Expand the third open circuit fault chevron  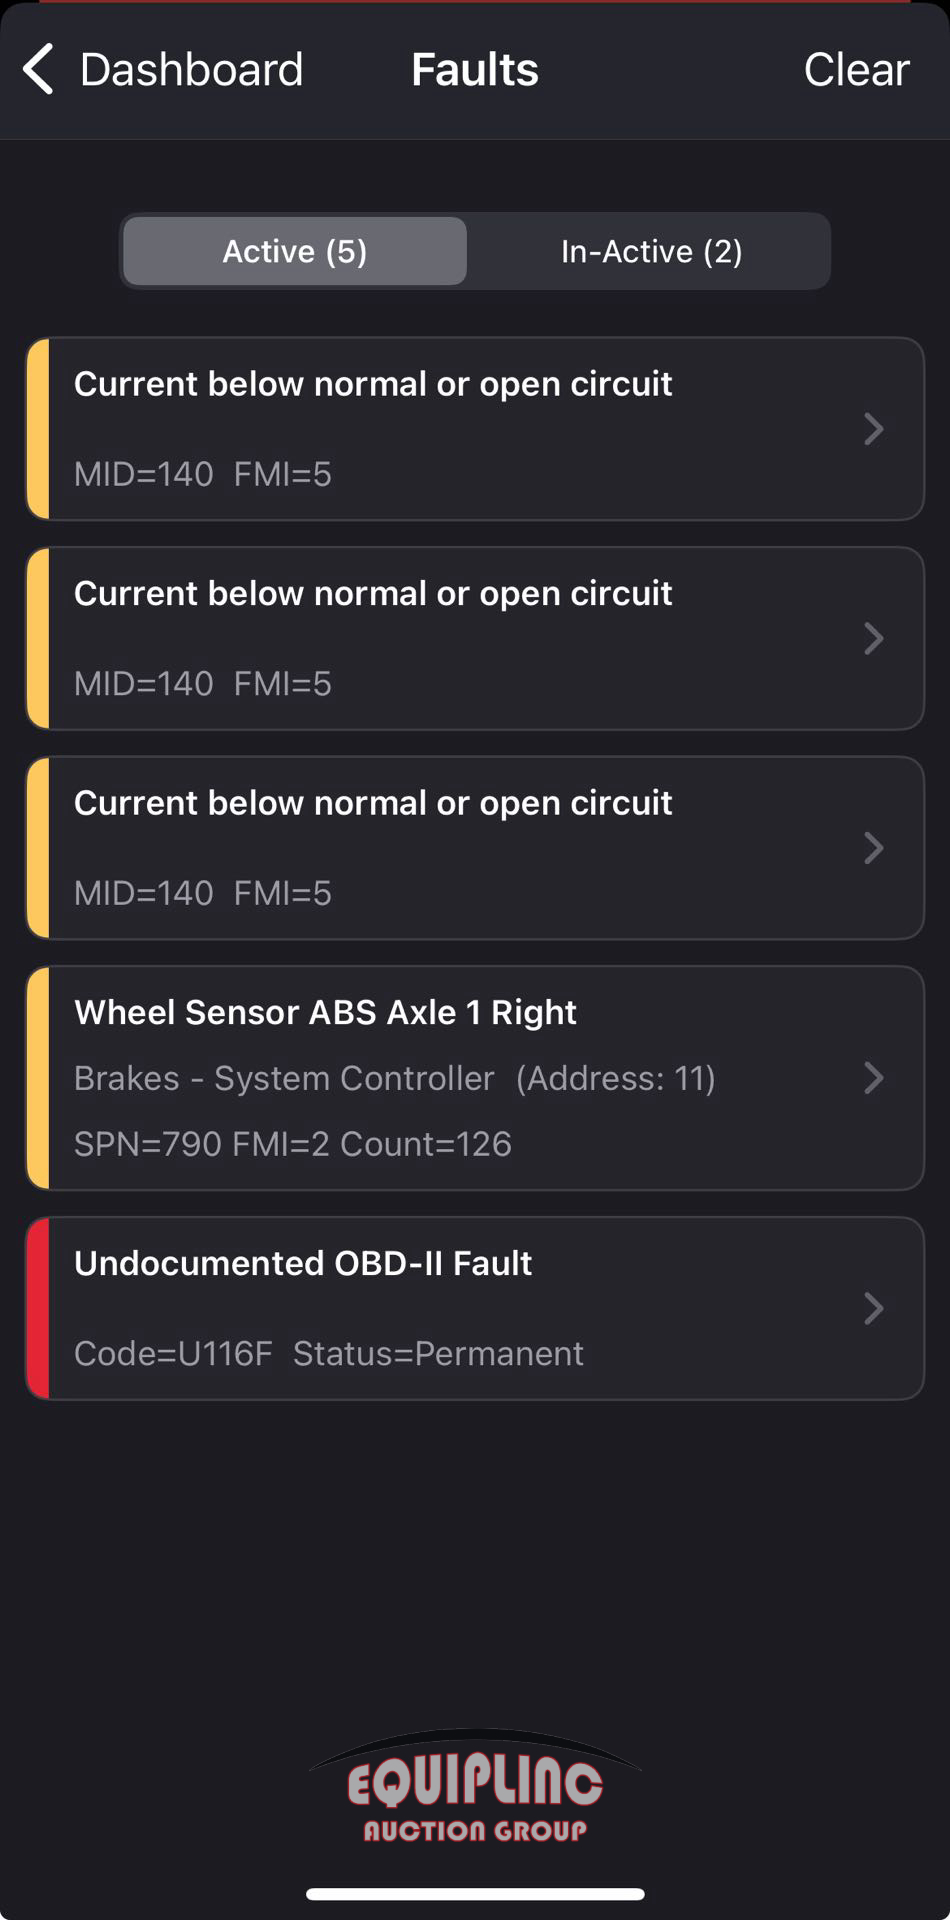[873, 848]
